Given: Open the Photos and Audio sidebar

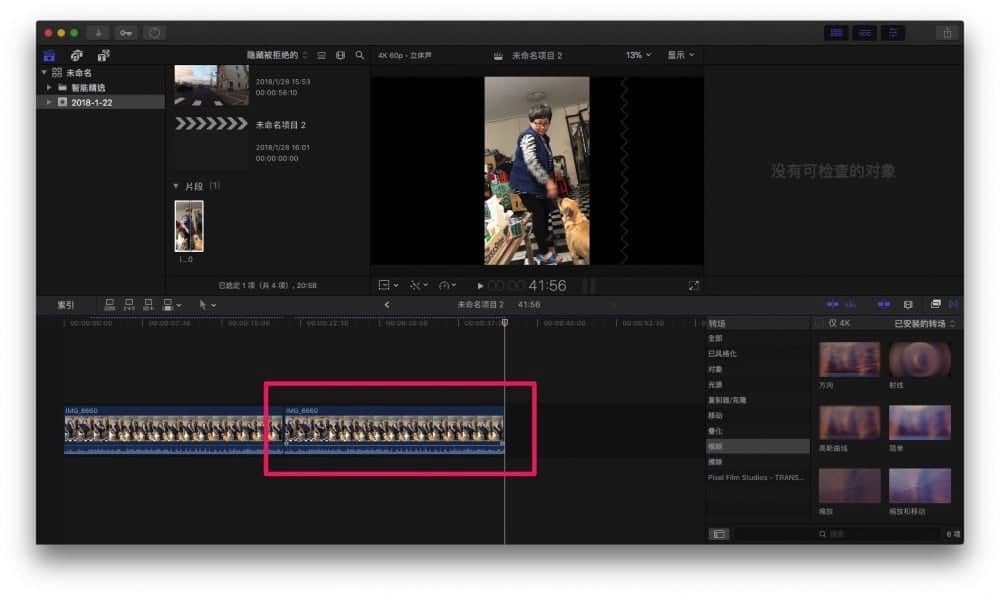Looking at the screenshot, I should point(77,55).
